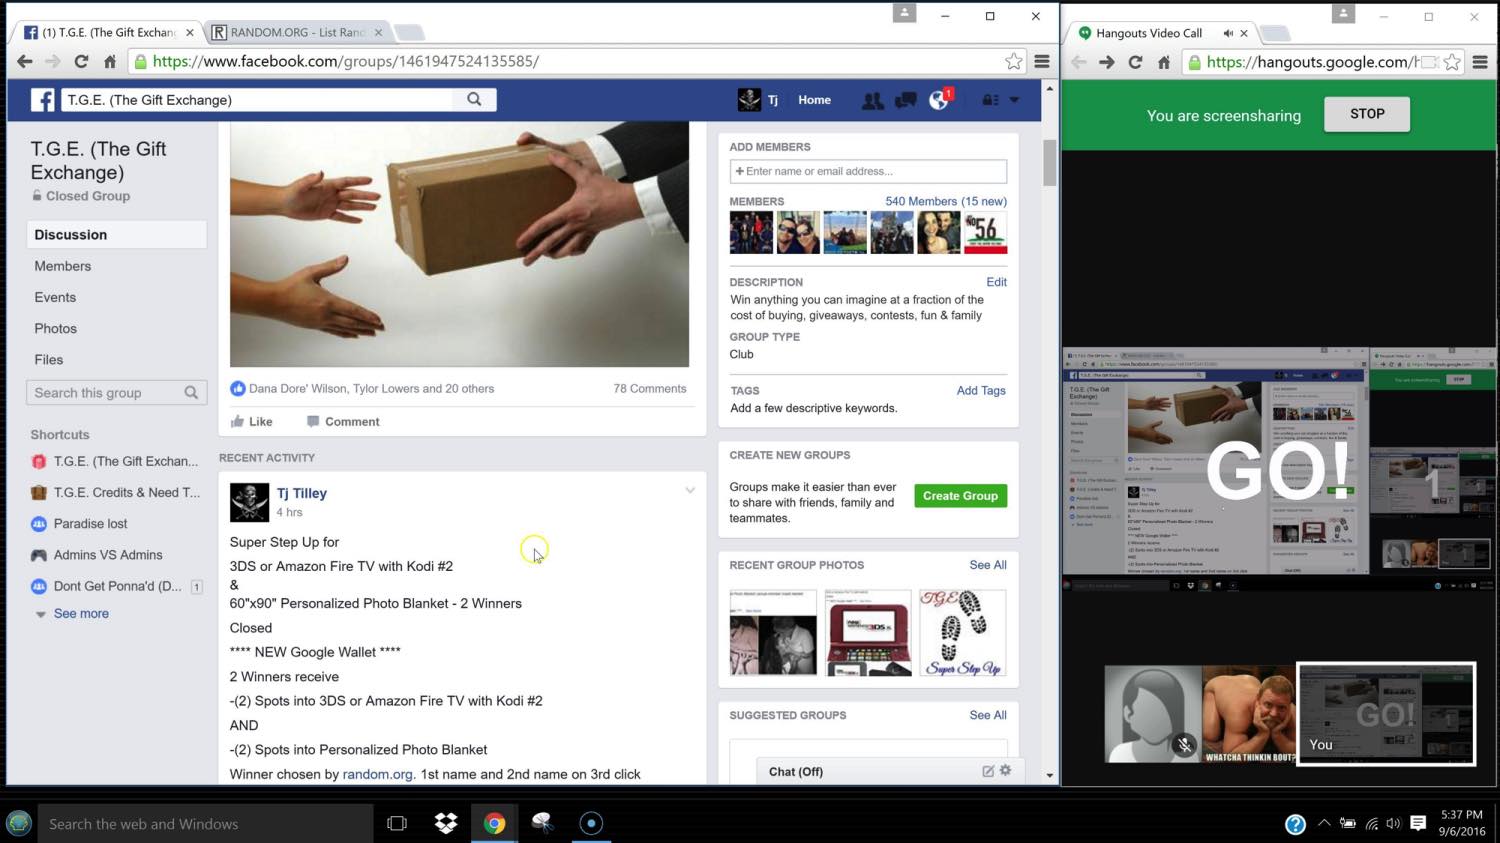Open the Members section in sidebar

(x=62, y=266)
